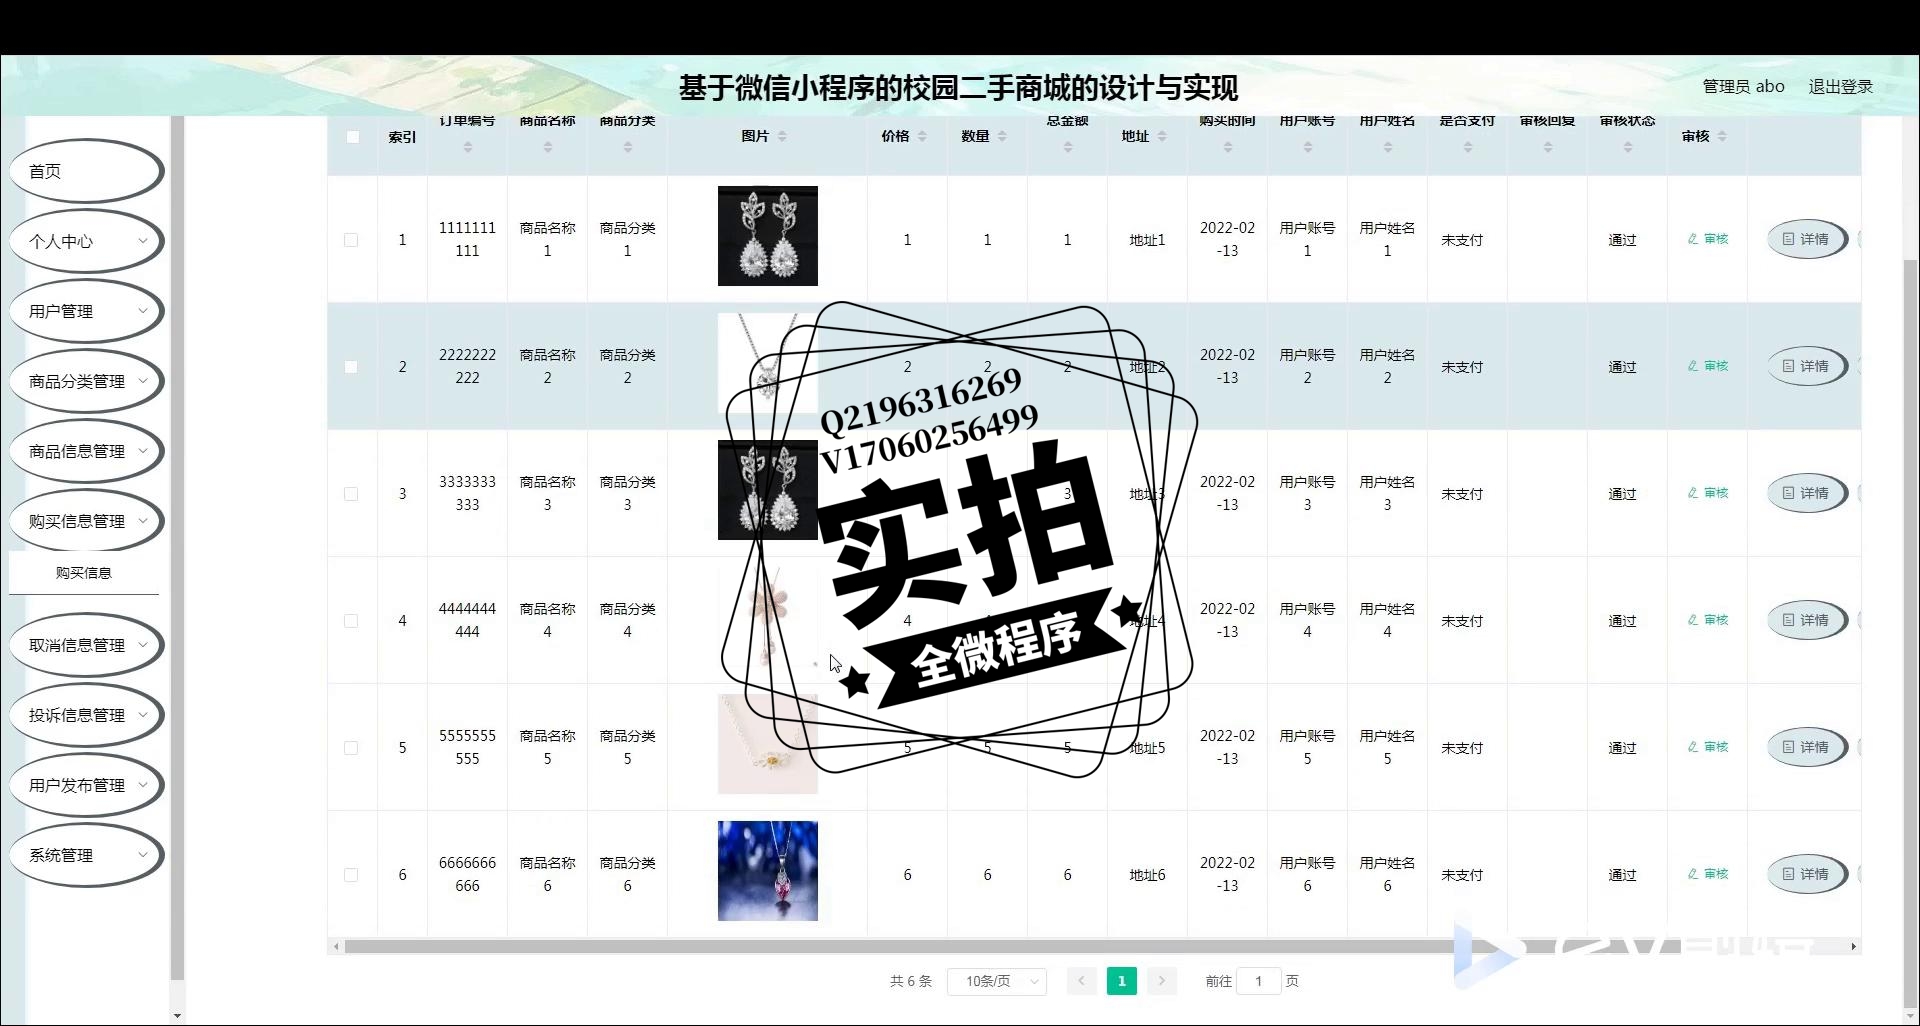1920x1026 pixels.
Task: Click the go-to page number field
Action: tap(1259, 981)
